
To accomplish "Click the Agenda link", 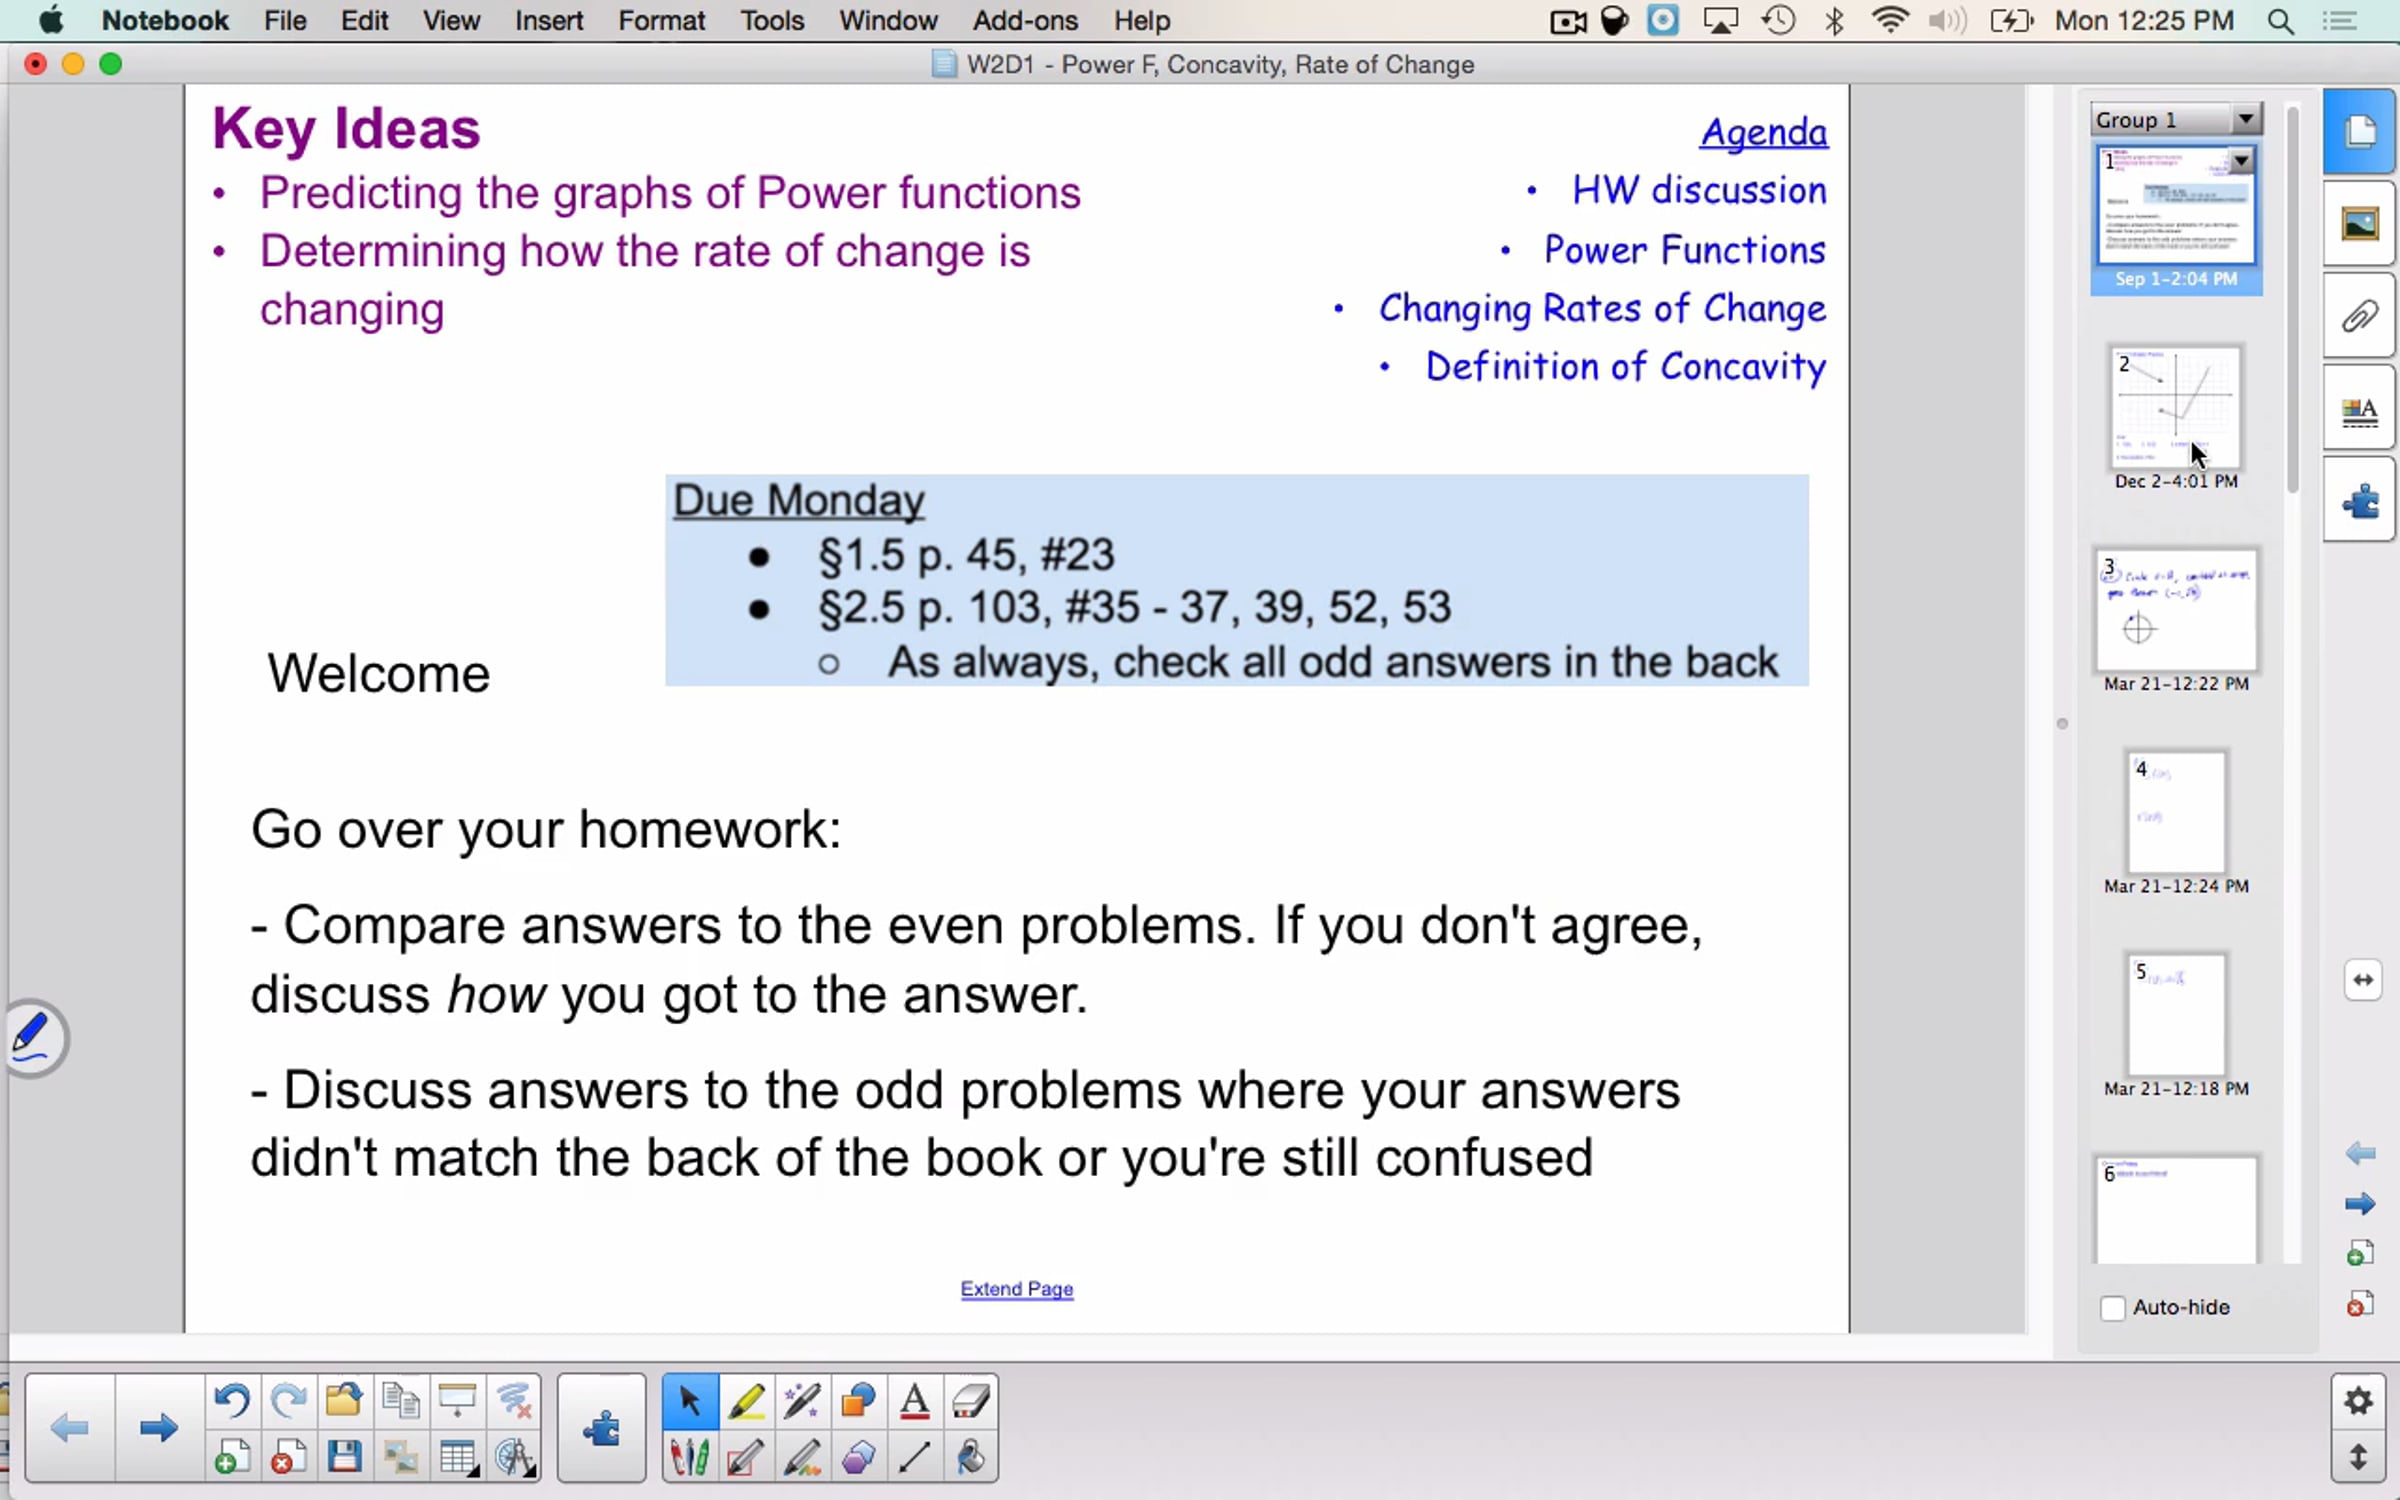I will tap(1763, 132).
